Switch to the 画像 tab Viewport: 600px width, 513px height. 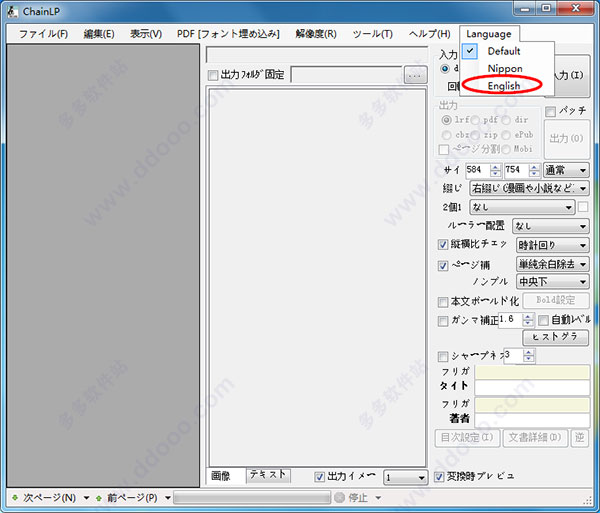pos(226,476)
